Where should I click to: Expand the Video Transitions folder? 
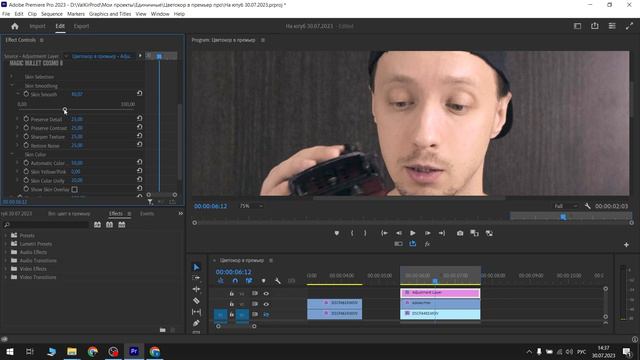point(6,277)
